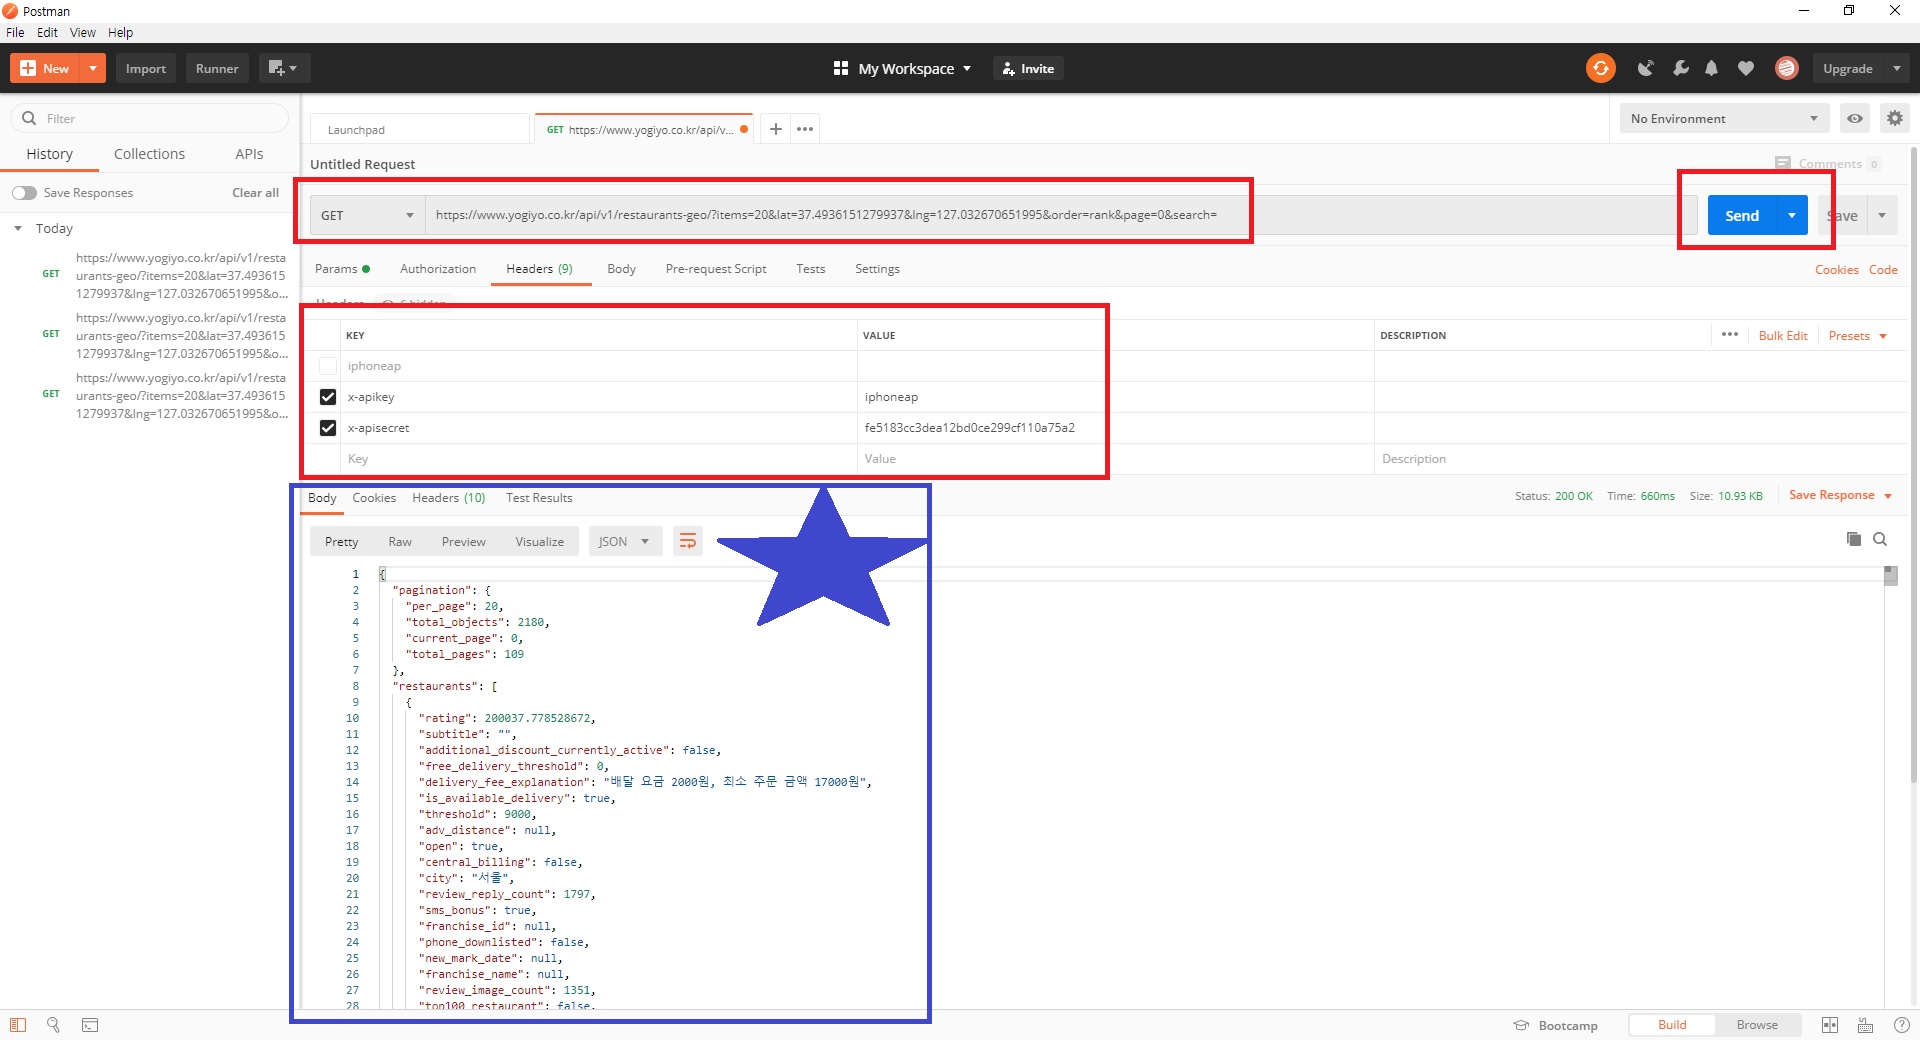Open the wrench settings icon
The image size is (1920, 1040).
pyautogui.click(x=1680, y=68)
